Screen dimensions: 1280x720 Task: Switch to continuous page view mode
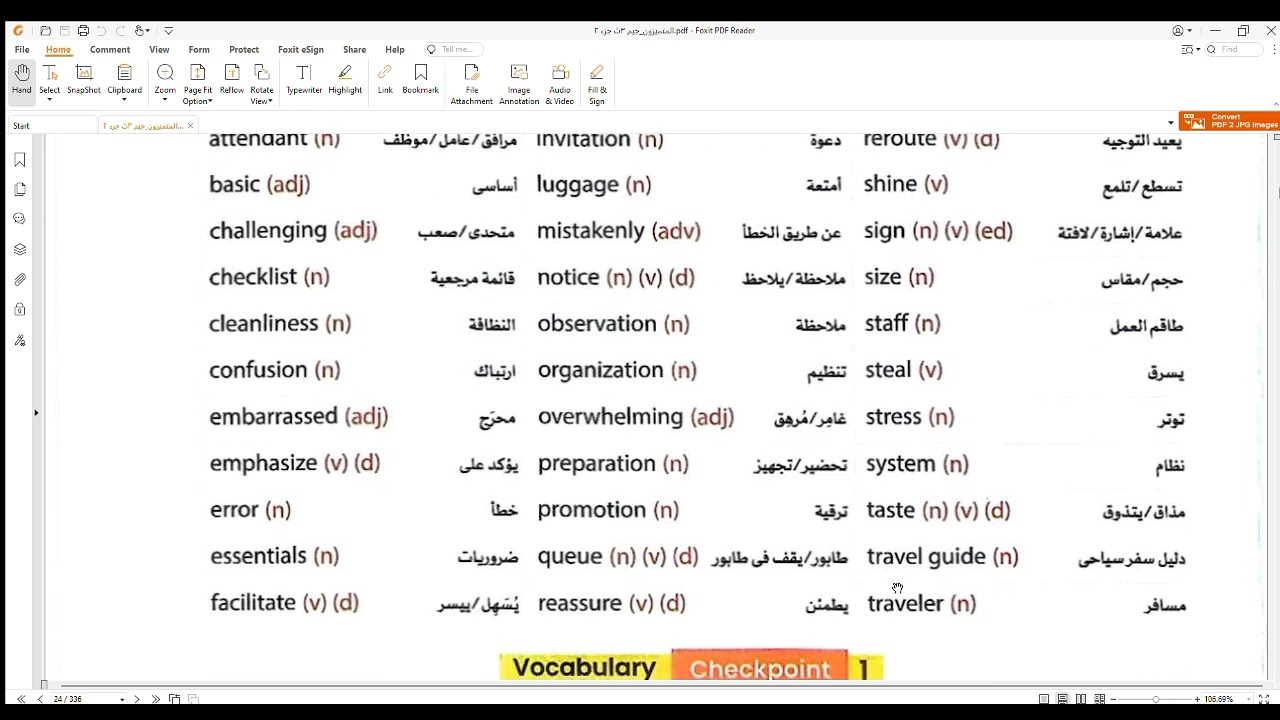[x=1063, y=699]
